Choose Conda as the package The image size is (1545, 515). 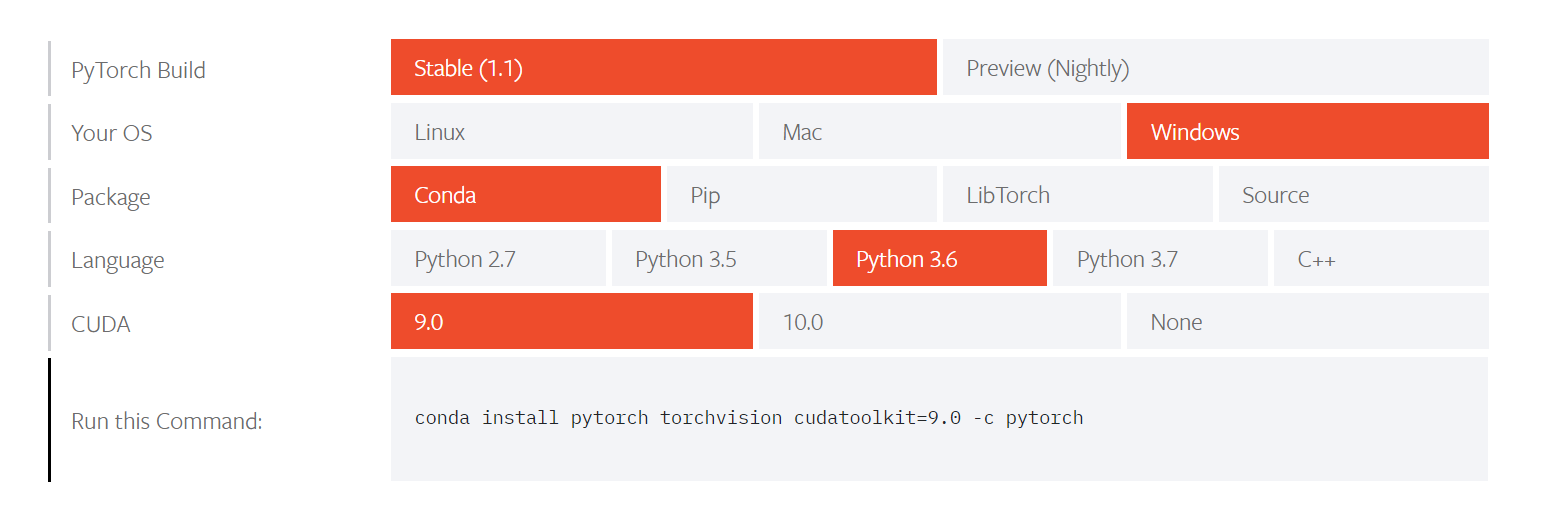[525, 194]
